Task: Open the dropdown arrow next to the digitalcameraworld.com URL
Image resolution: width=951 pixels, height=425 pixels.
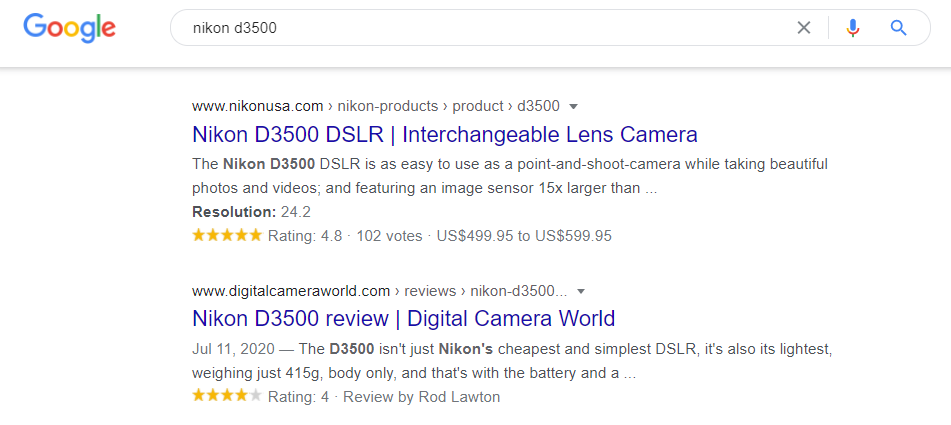Action: pyautogui.click(x=581, y=292)
